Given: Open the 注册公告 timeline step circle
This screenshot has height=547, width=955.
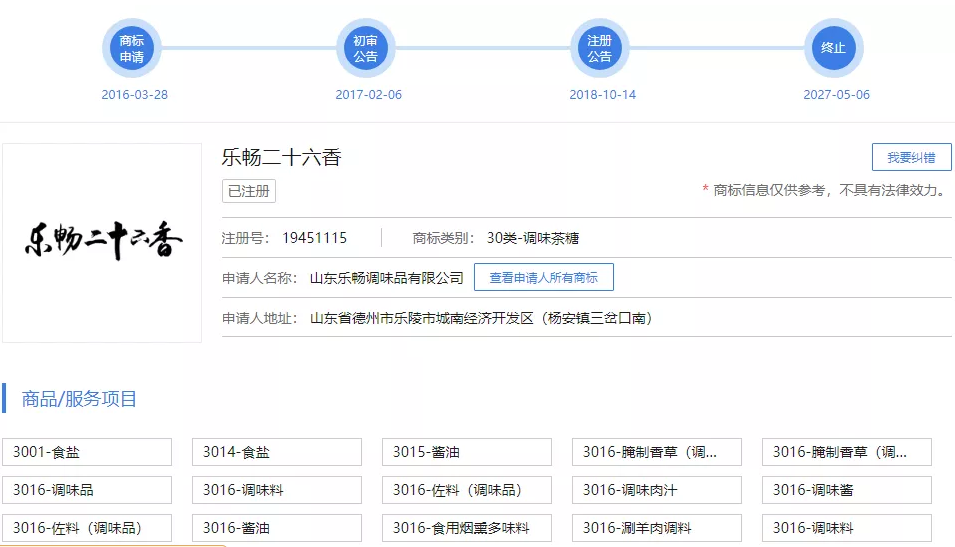Looking at the screenshot, I should [x=599, y=48].
